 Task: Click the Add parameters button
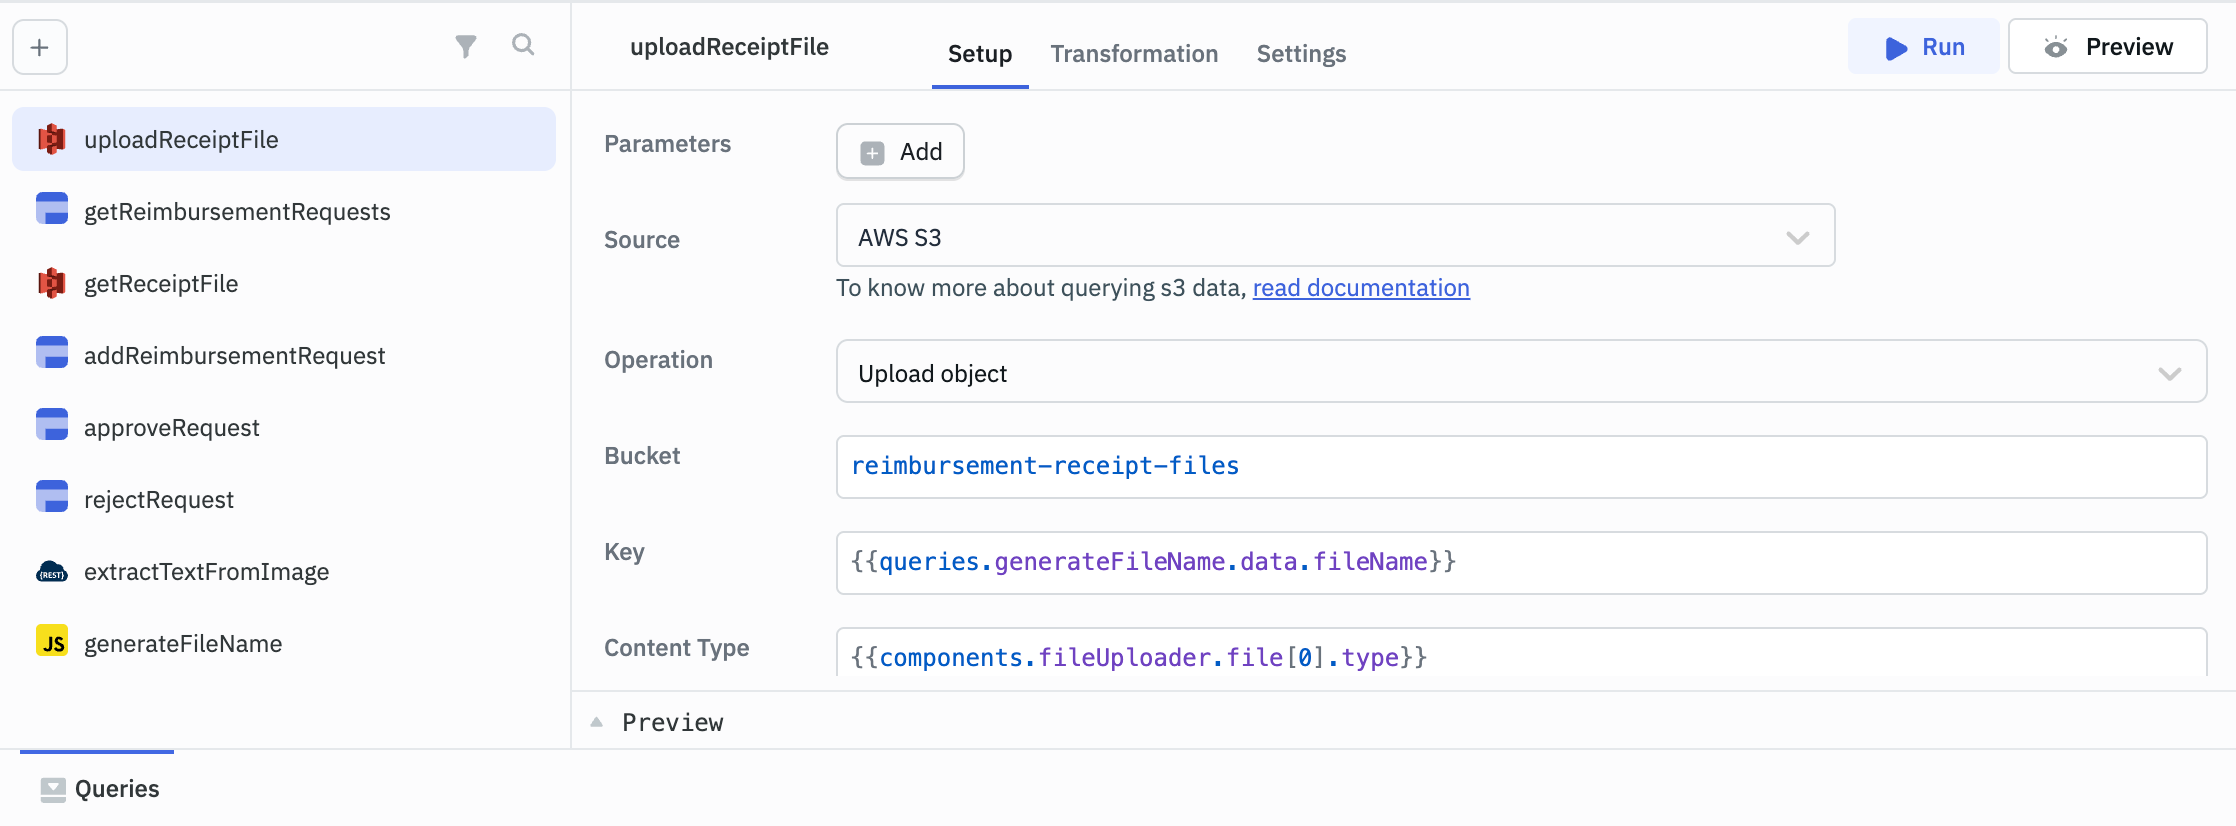click(x=900, y=152)
